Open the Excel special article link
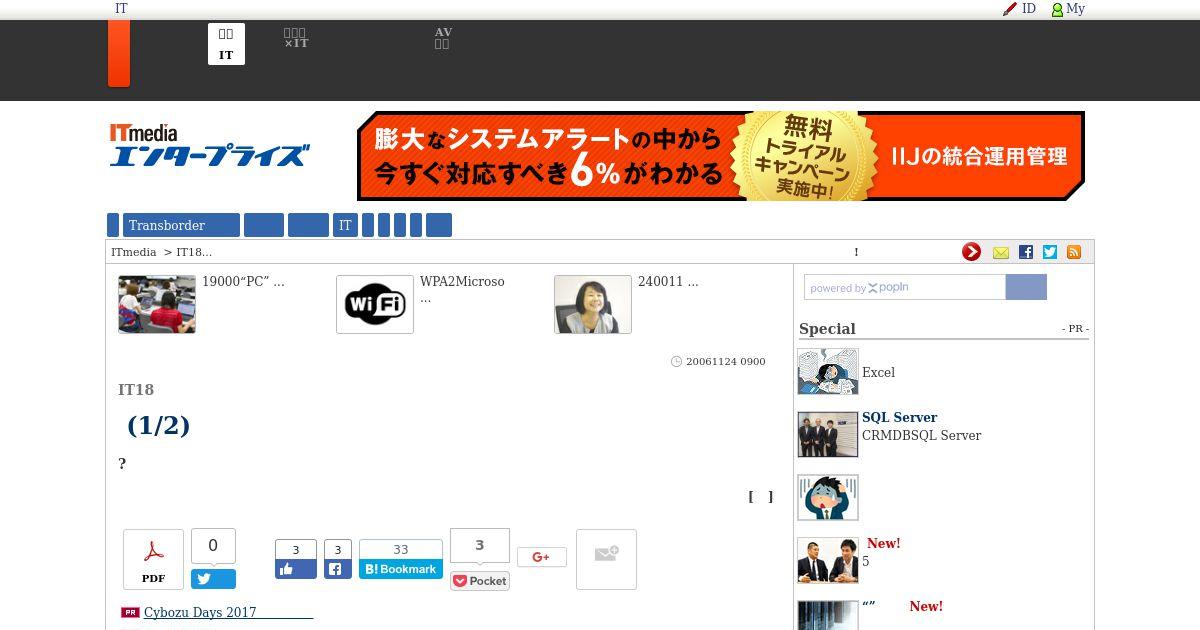 tap(878, 372)
